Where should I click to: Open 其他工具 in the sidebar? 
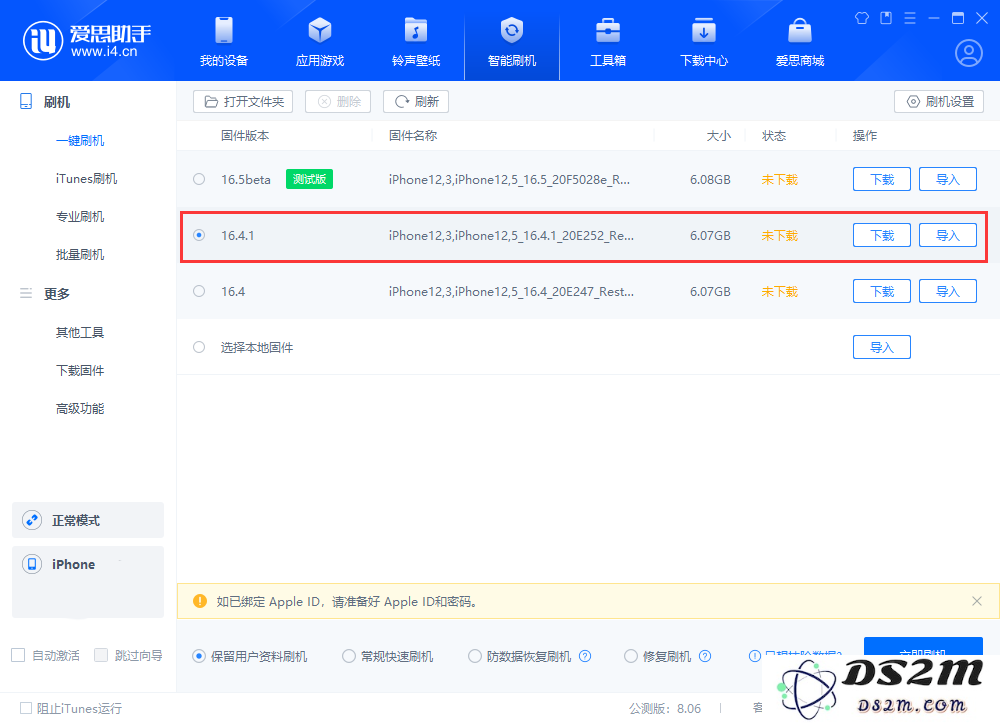tap(80, 332)
